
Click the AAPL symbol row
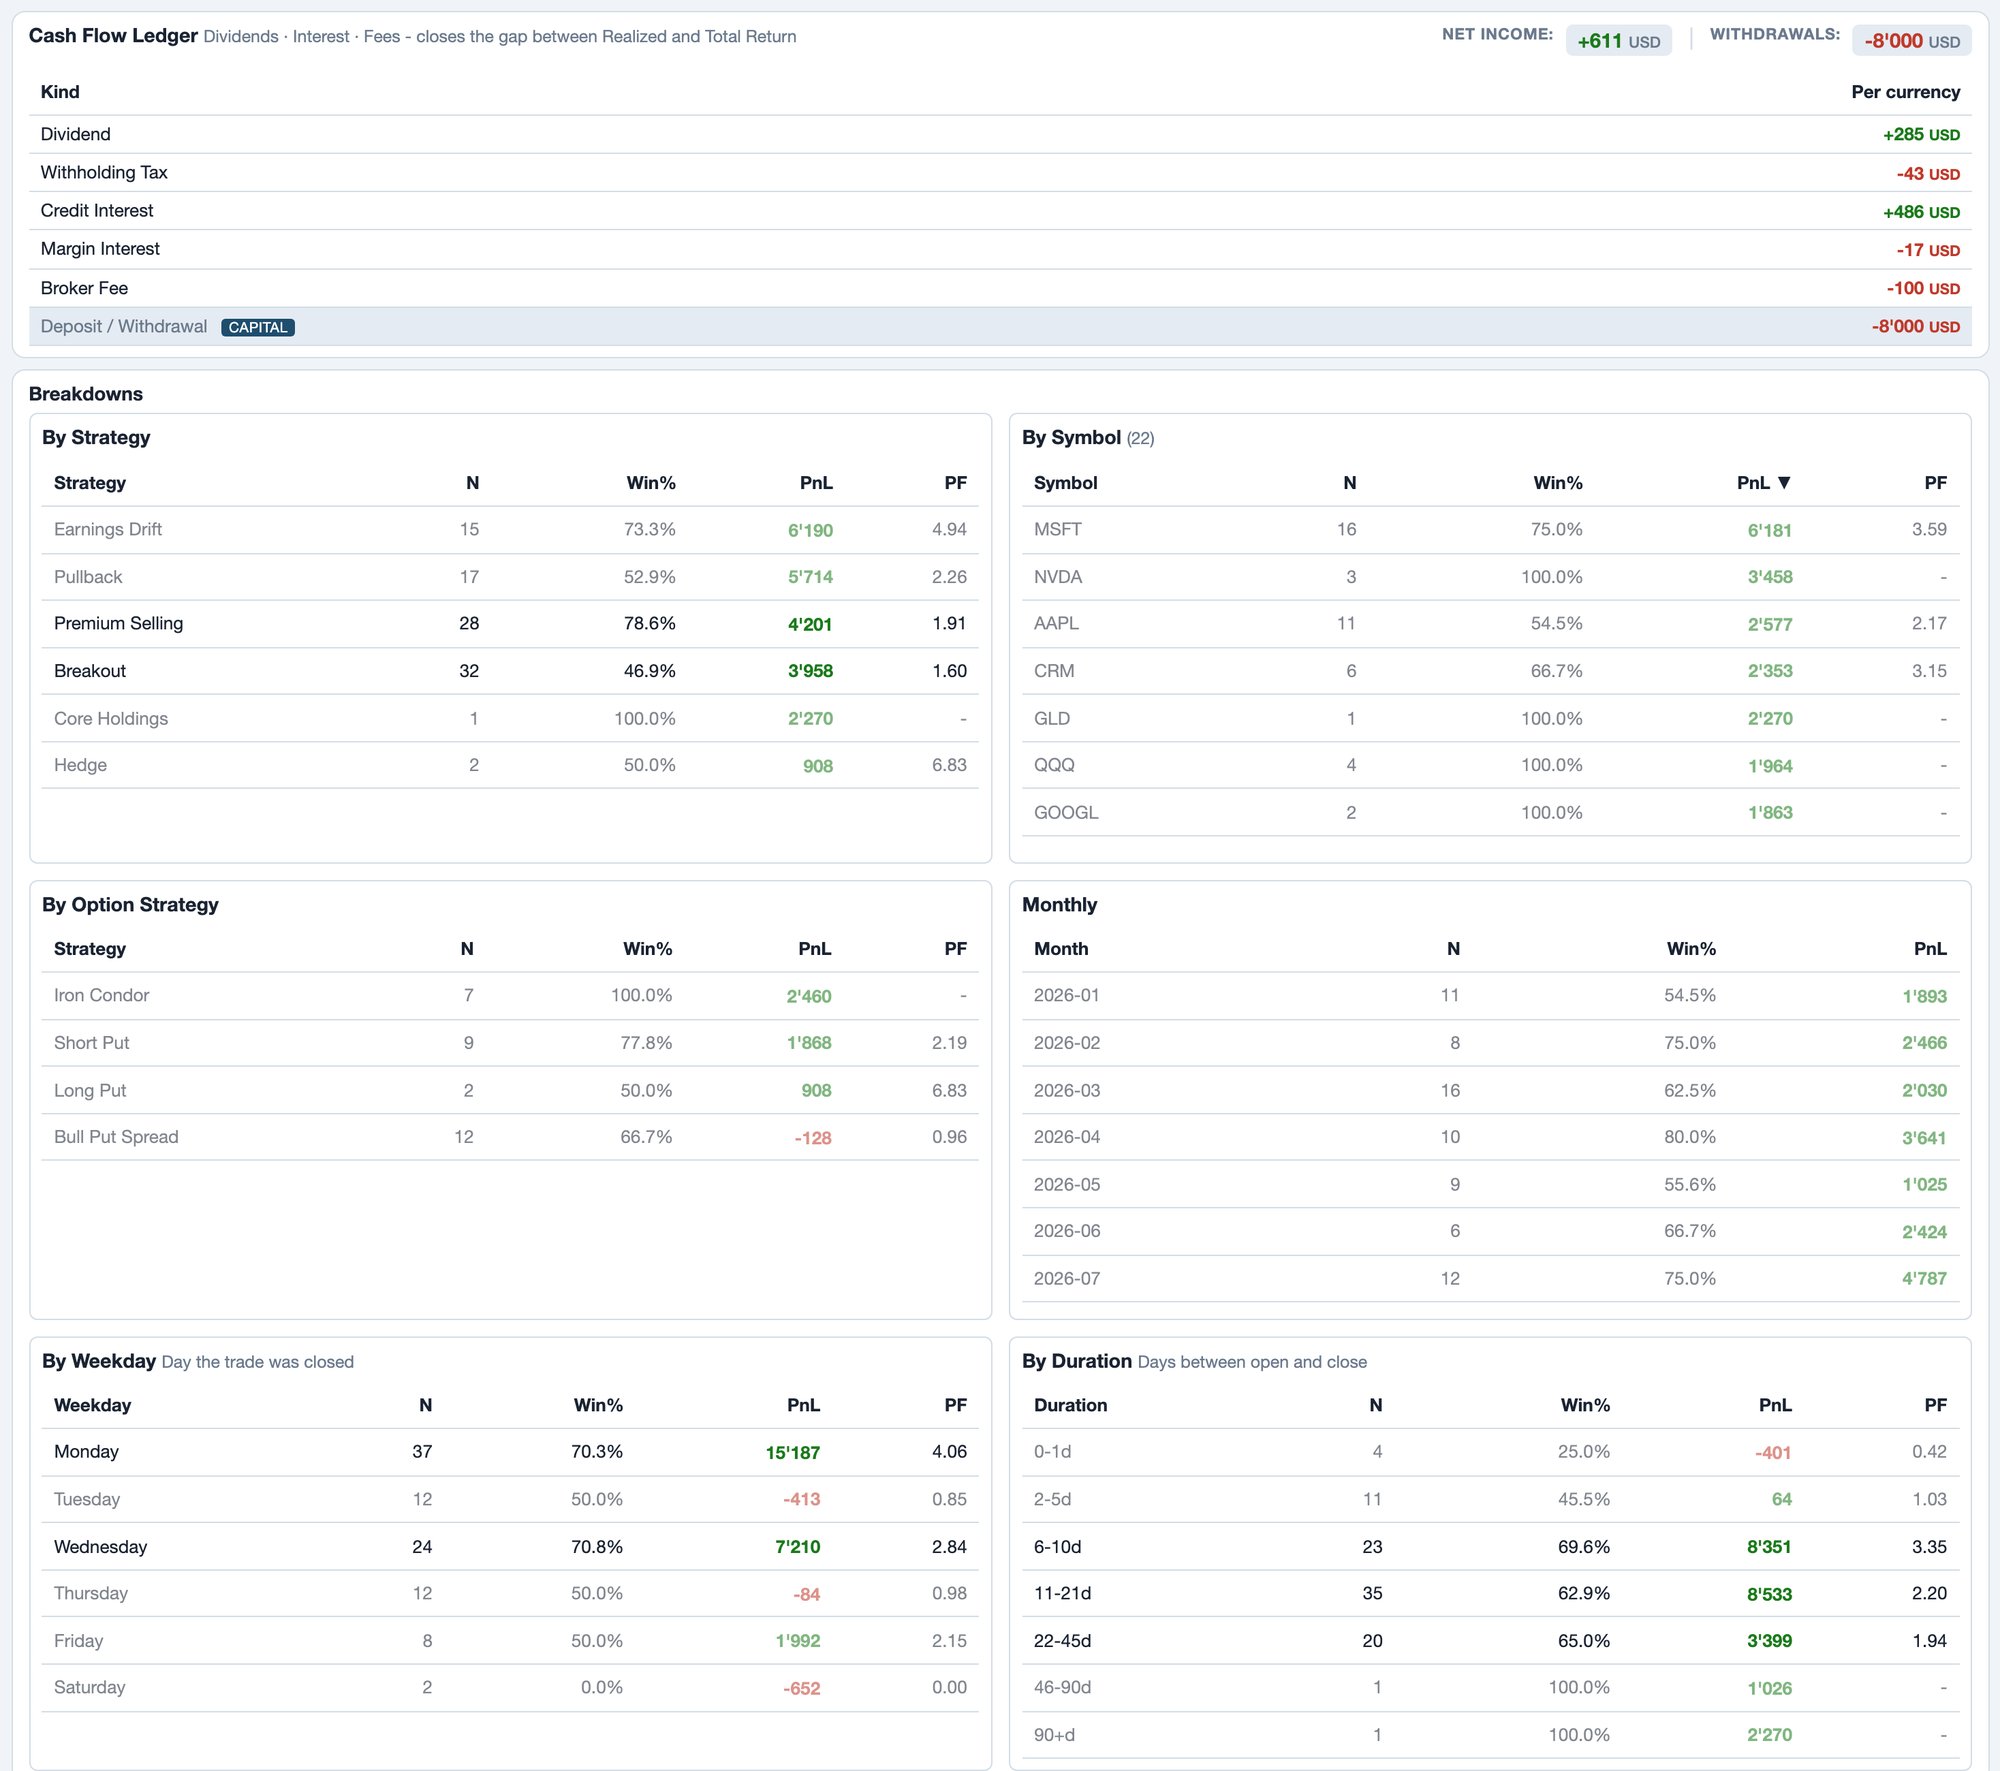[1490, 624]
